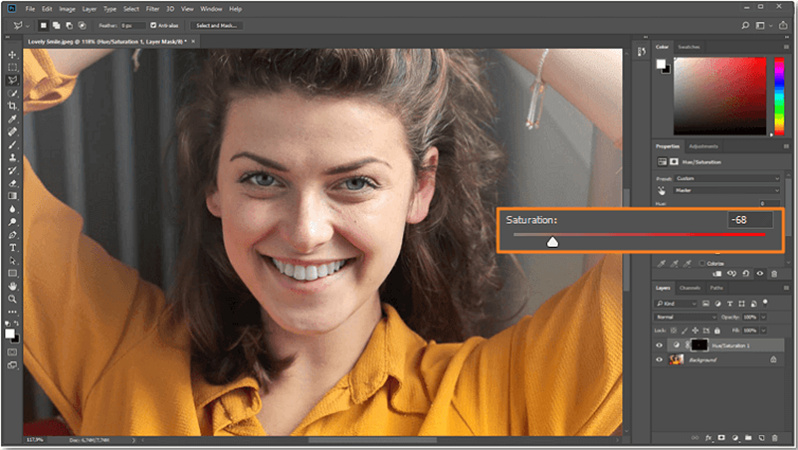Click the Saturation value field showing -68
Screen dimensions: 798x450
click(750, 219)
